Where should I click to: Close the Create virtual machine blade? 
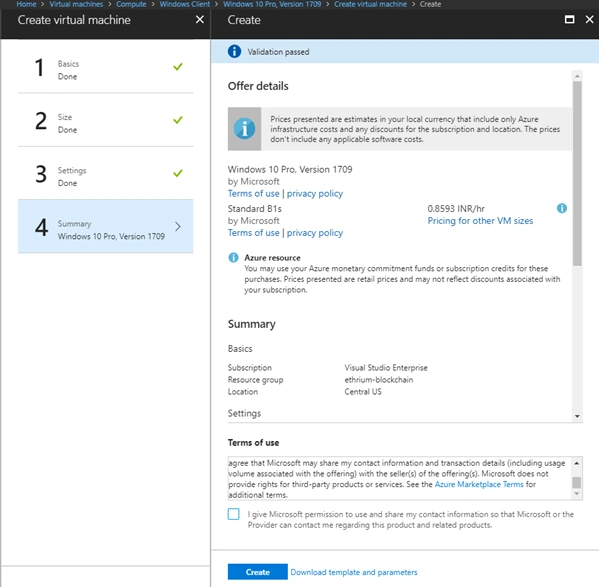coord(200,19)
